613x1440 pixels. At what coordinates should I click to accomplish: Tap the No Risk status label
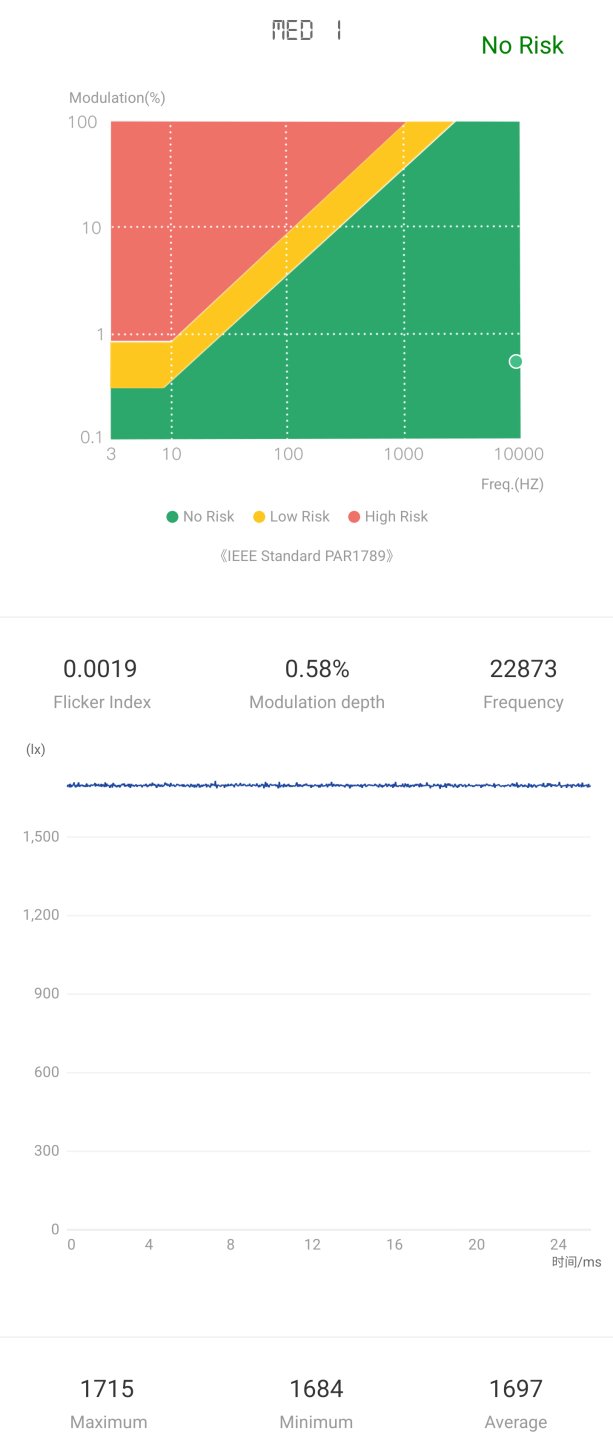point(522,45)
